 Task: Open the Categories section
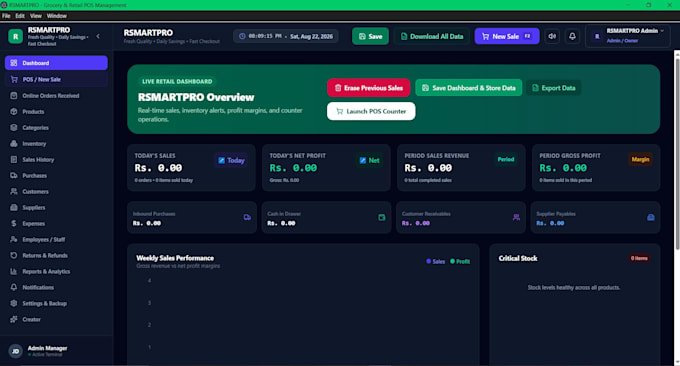pyautogui.click(x=56, y=127)
